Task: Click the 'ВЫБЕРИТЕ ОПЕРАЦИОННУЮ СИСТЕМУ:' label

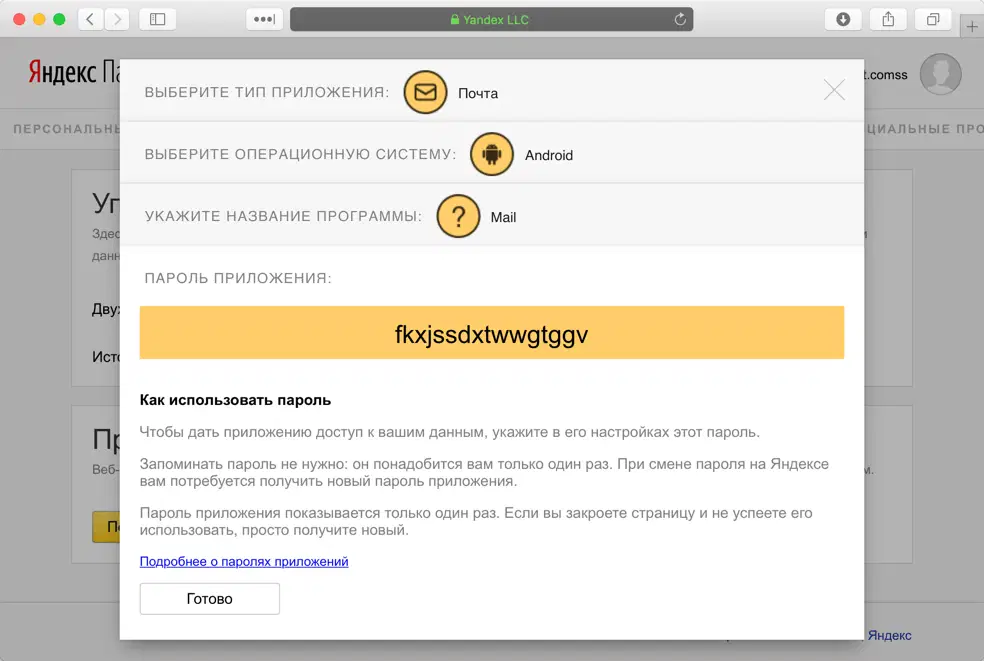Action: tap(301, 154)
